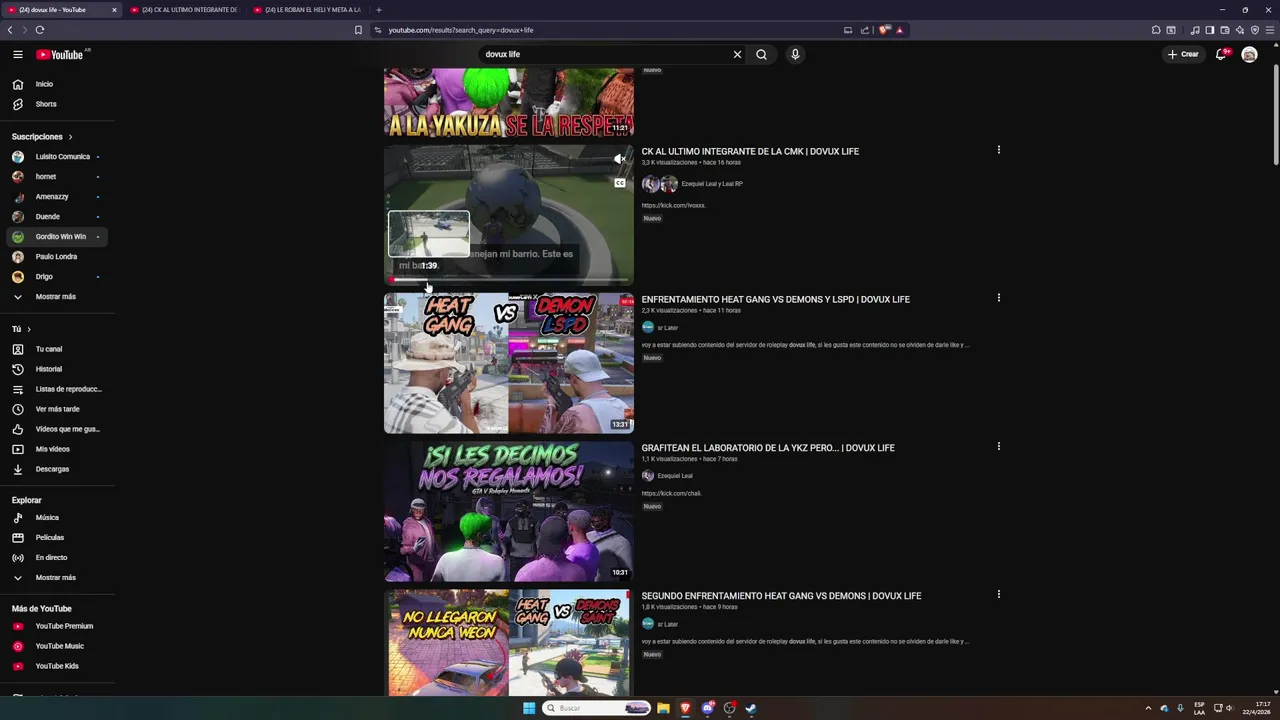Open Windows Start menu

(x=529, y=708)
